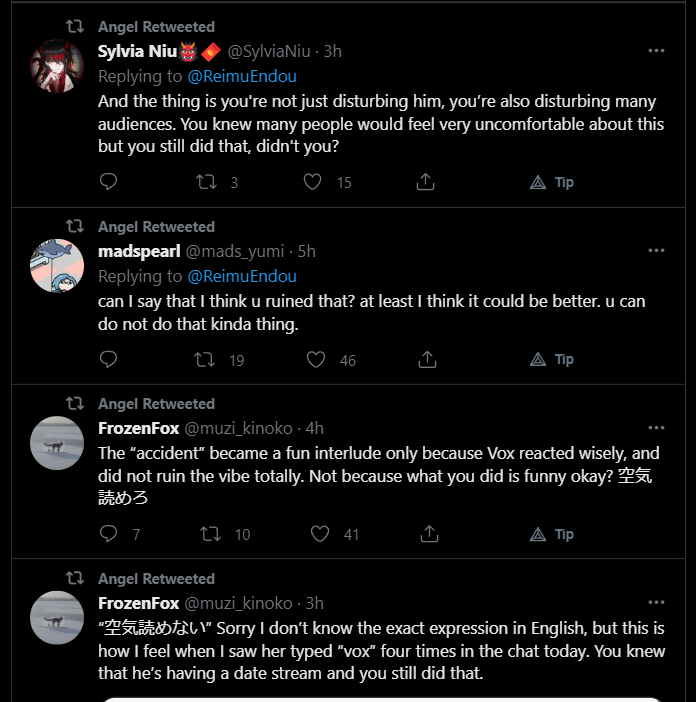The width and height of the screenshot is (696, 702).
Task: Open madspearl's profile avatar
Action: click(57, 265)
